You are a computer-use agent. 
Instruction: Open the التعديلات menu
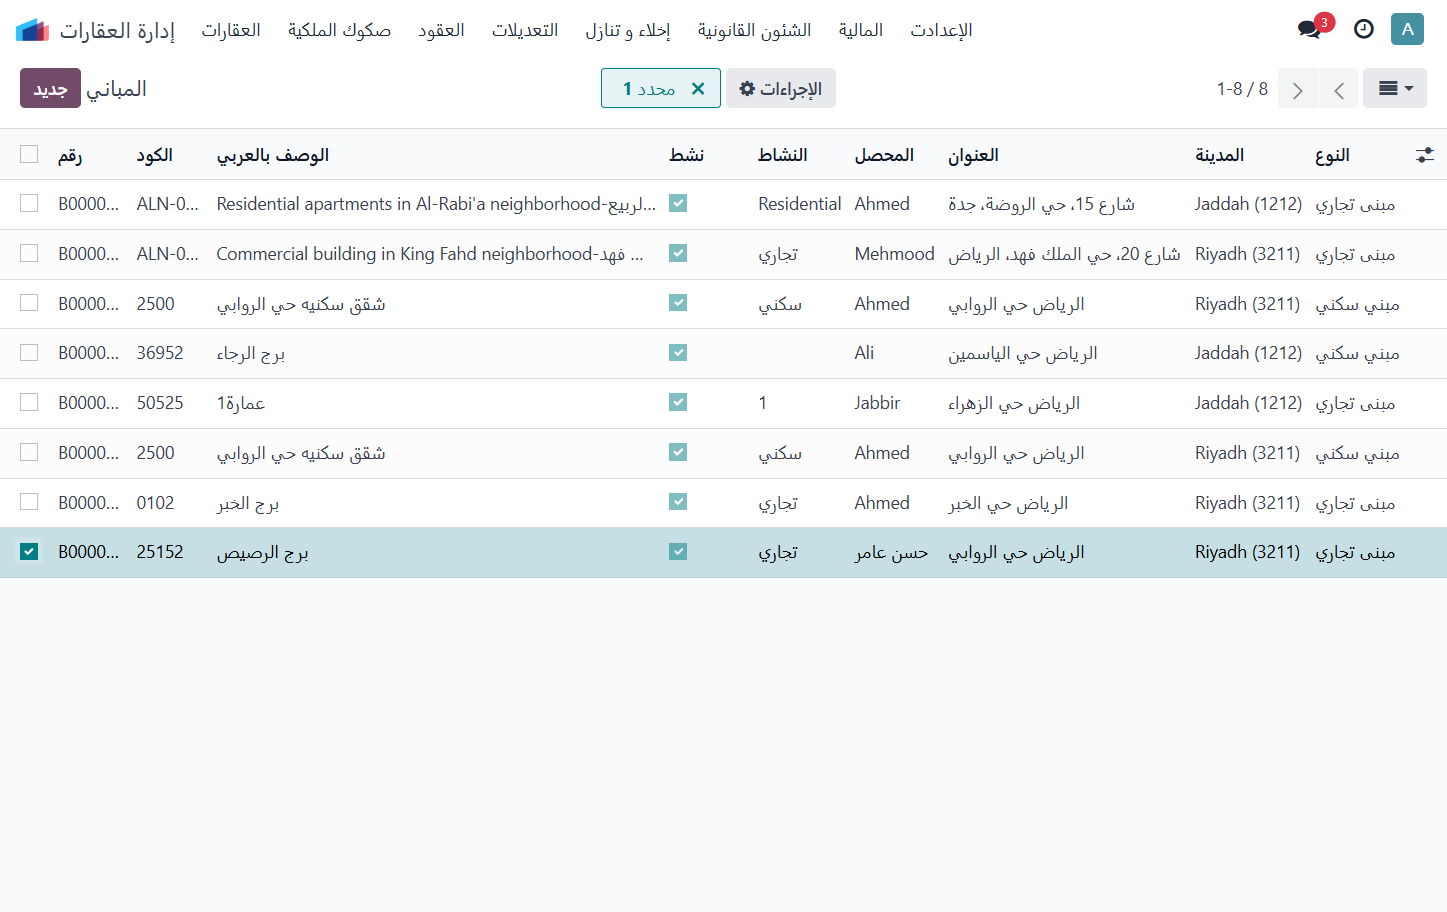[525, 30]
